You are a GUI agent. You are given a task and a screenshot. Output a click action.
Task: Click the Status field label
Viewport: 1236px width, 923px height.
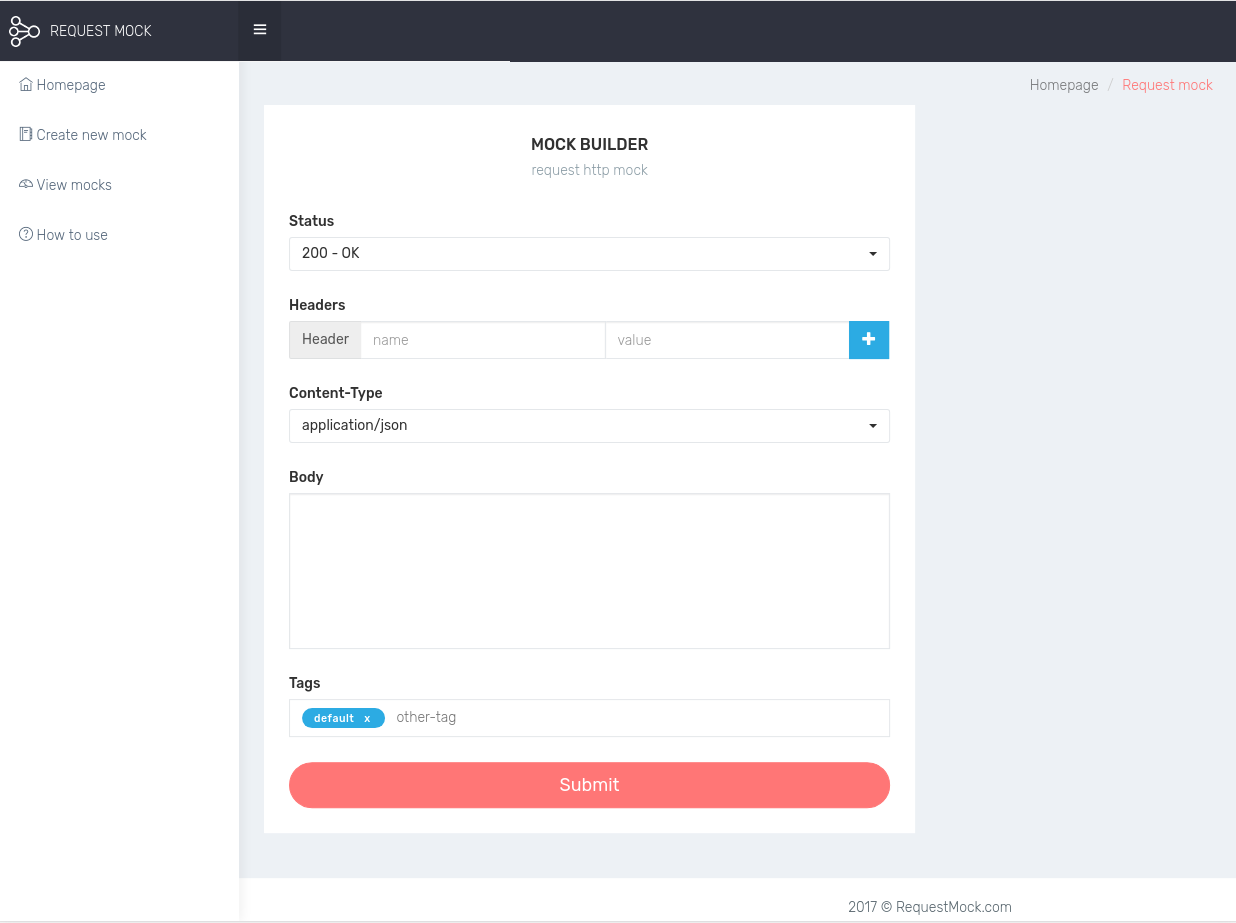click(x=311, y=221)
